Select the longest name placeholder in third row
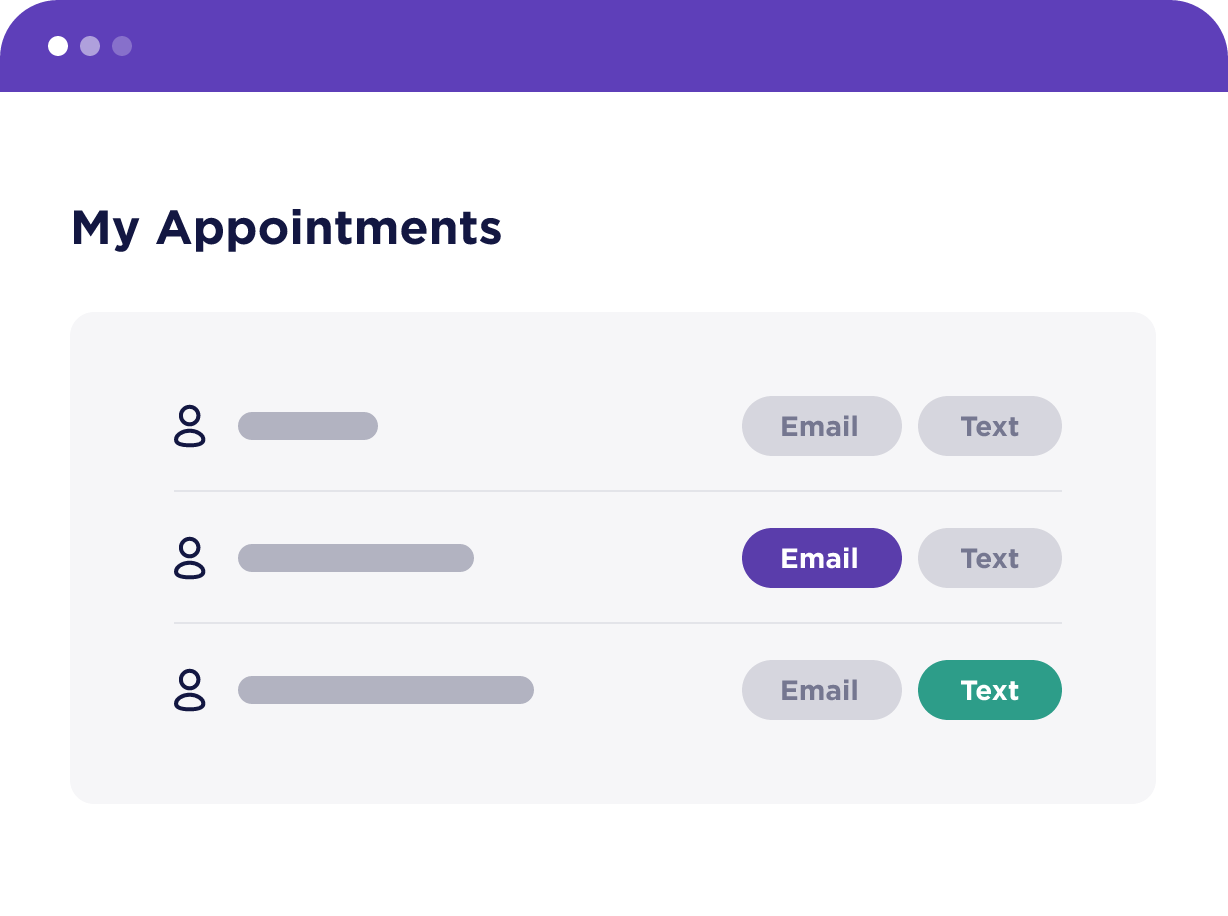The width and height of the screenshot is (1228, 916). click(x=385, y=690)
